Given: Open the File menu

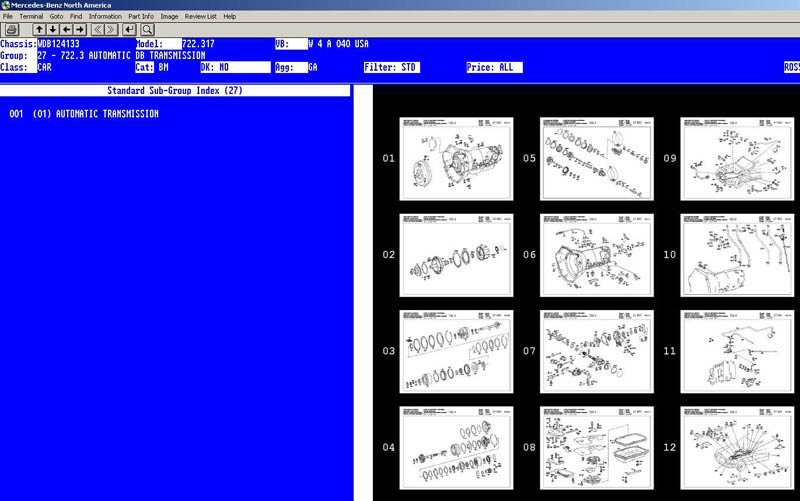Looking at the screenshot, I should pos(8,17).
